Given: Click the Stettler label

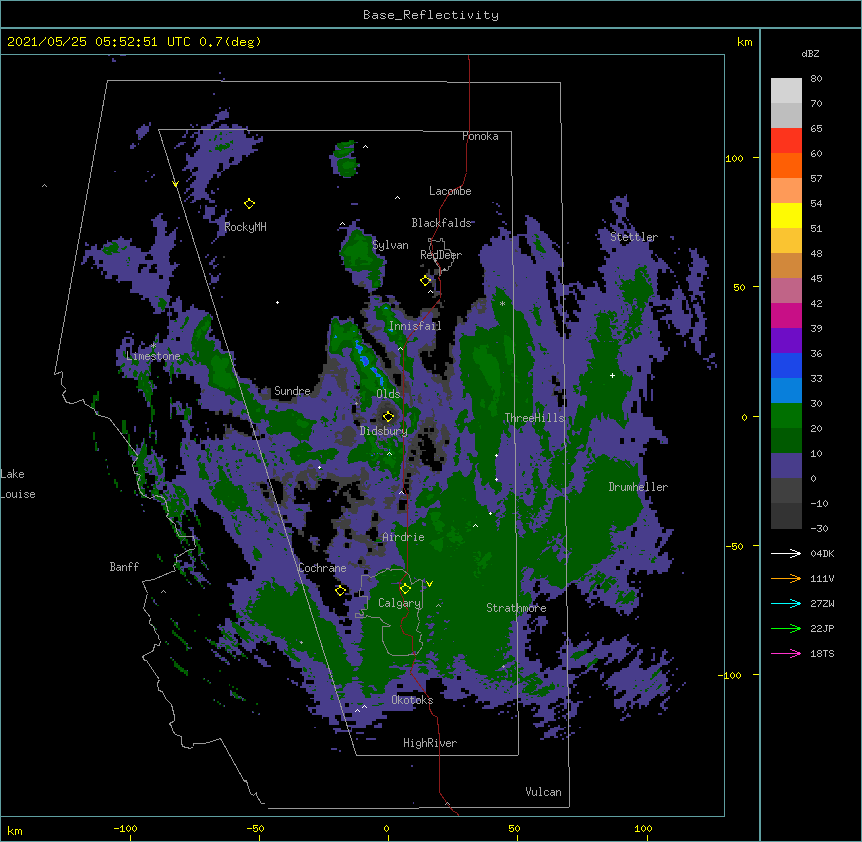Looking at the screenshot, I should [634, 237].
